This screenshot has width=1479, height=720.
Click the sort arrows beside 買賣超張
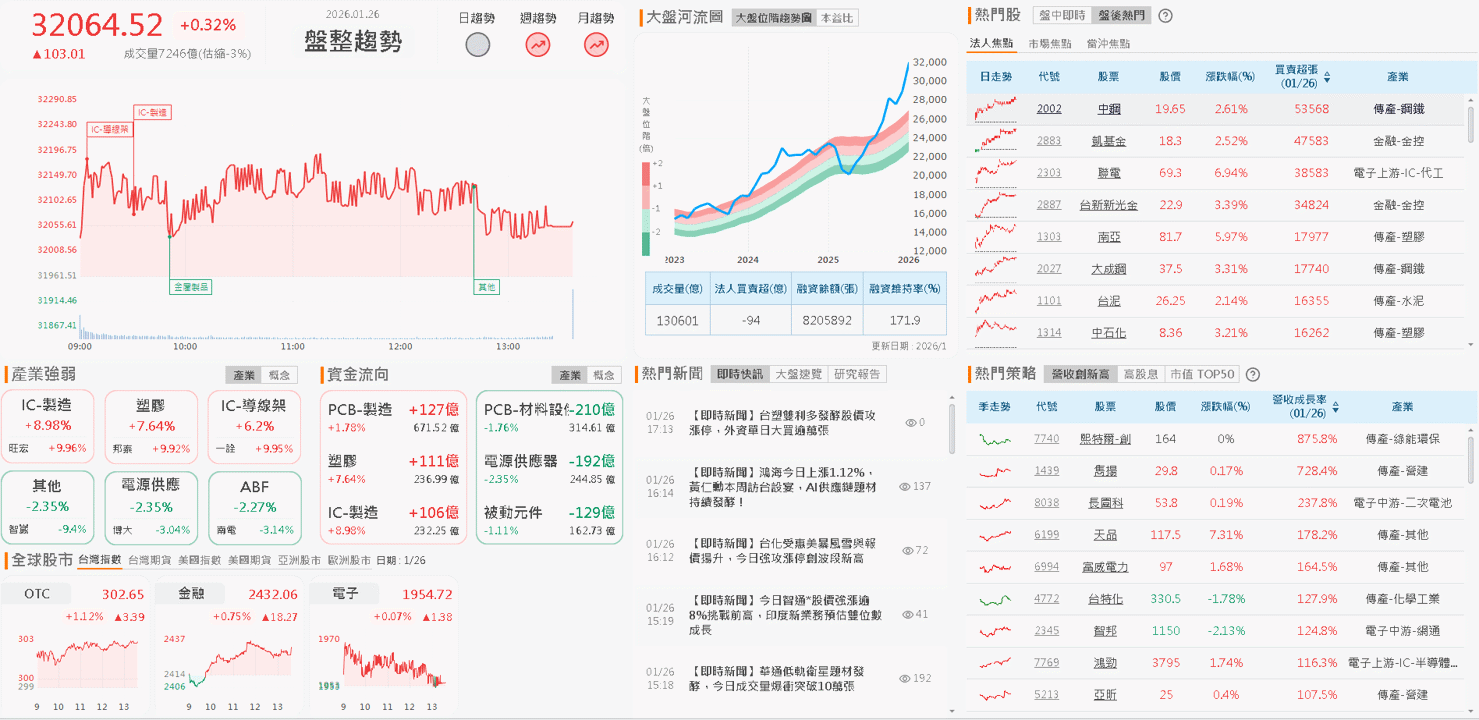click(1327, 77)
